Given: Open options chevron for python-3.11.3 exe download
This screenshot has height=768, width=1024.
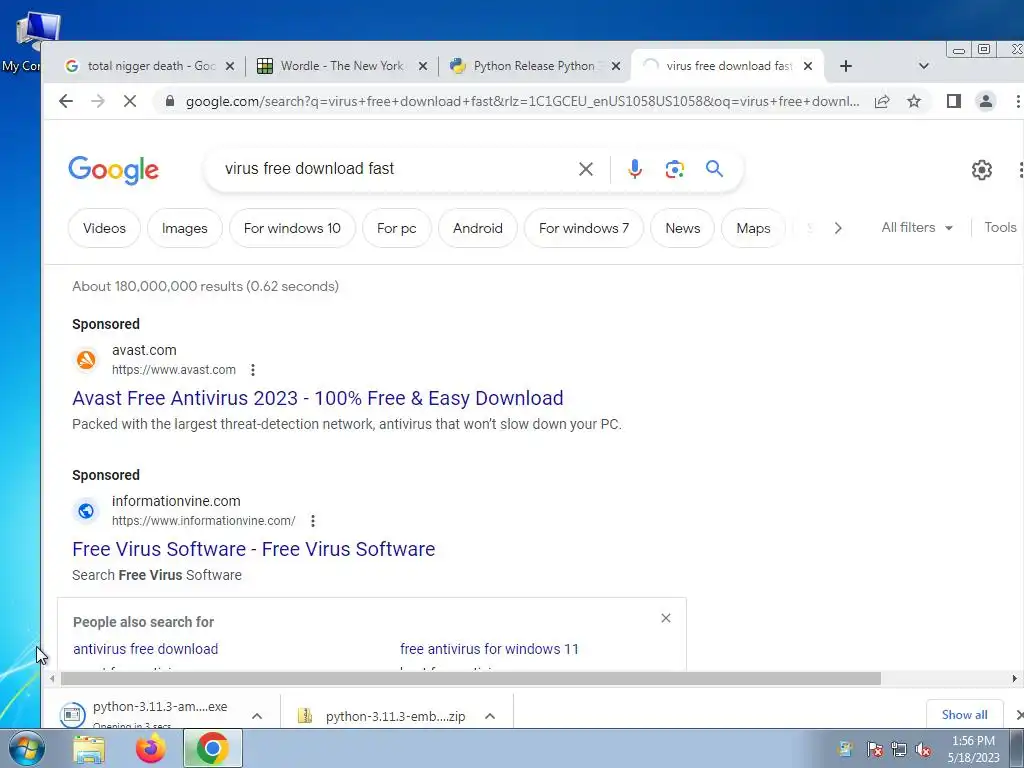Looking at the screenshot, I should [x=257, y=716].
